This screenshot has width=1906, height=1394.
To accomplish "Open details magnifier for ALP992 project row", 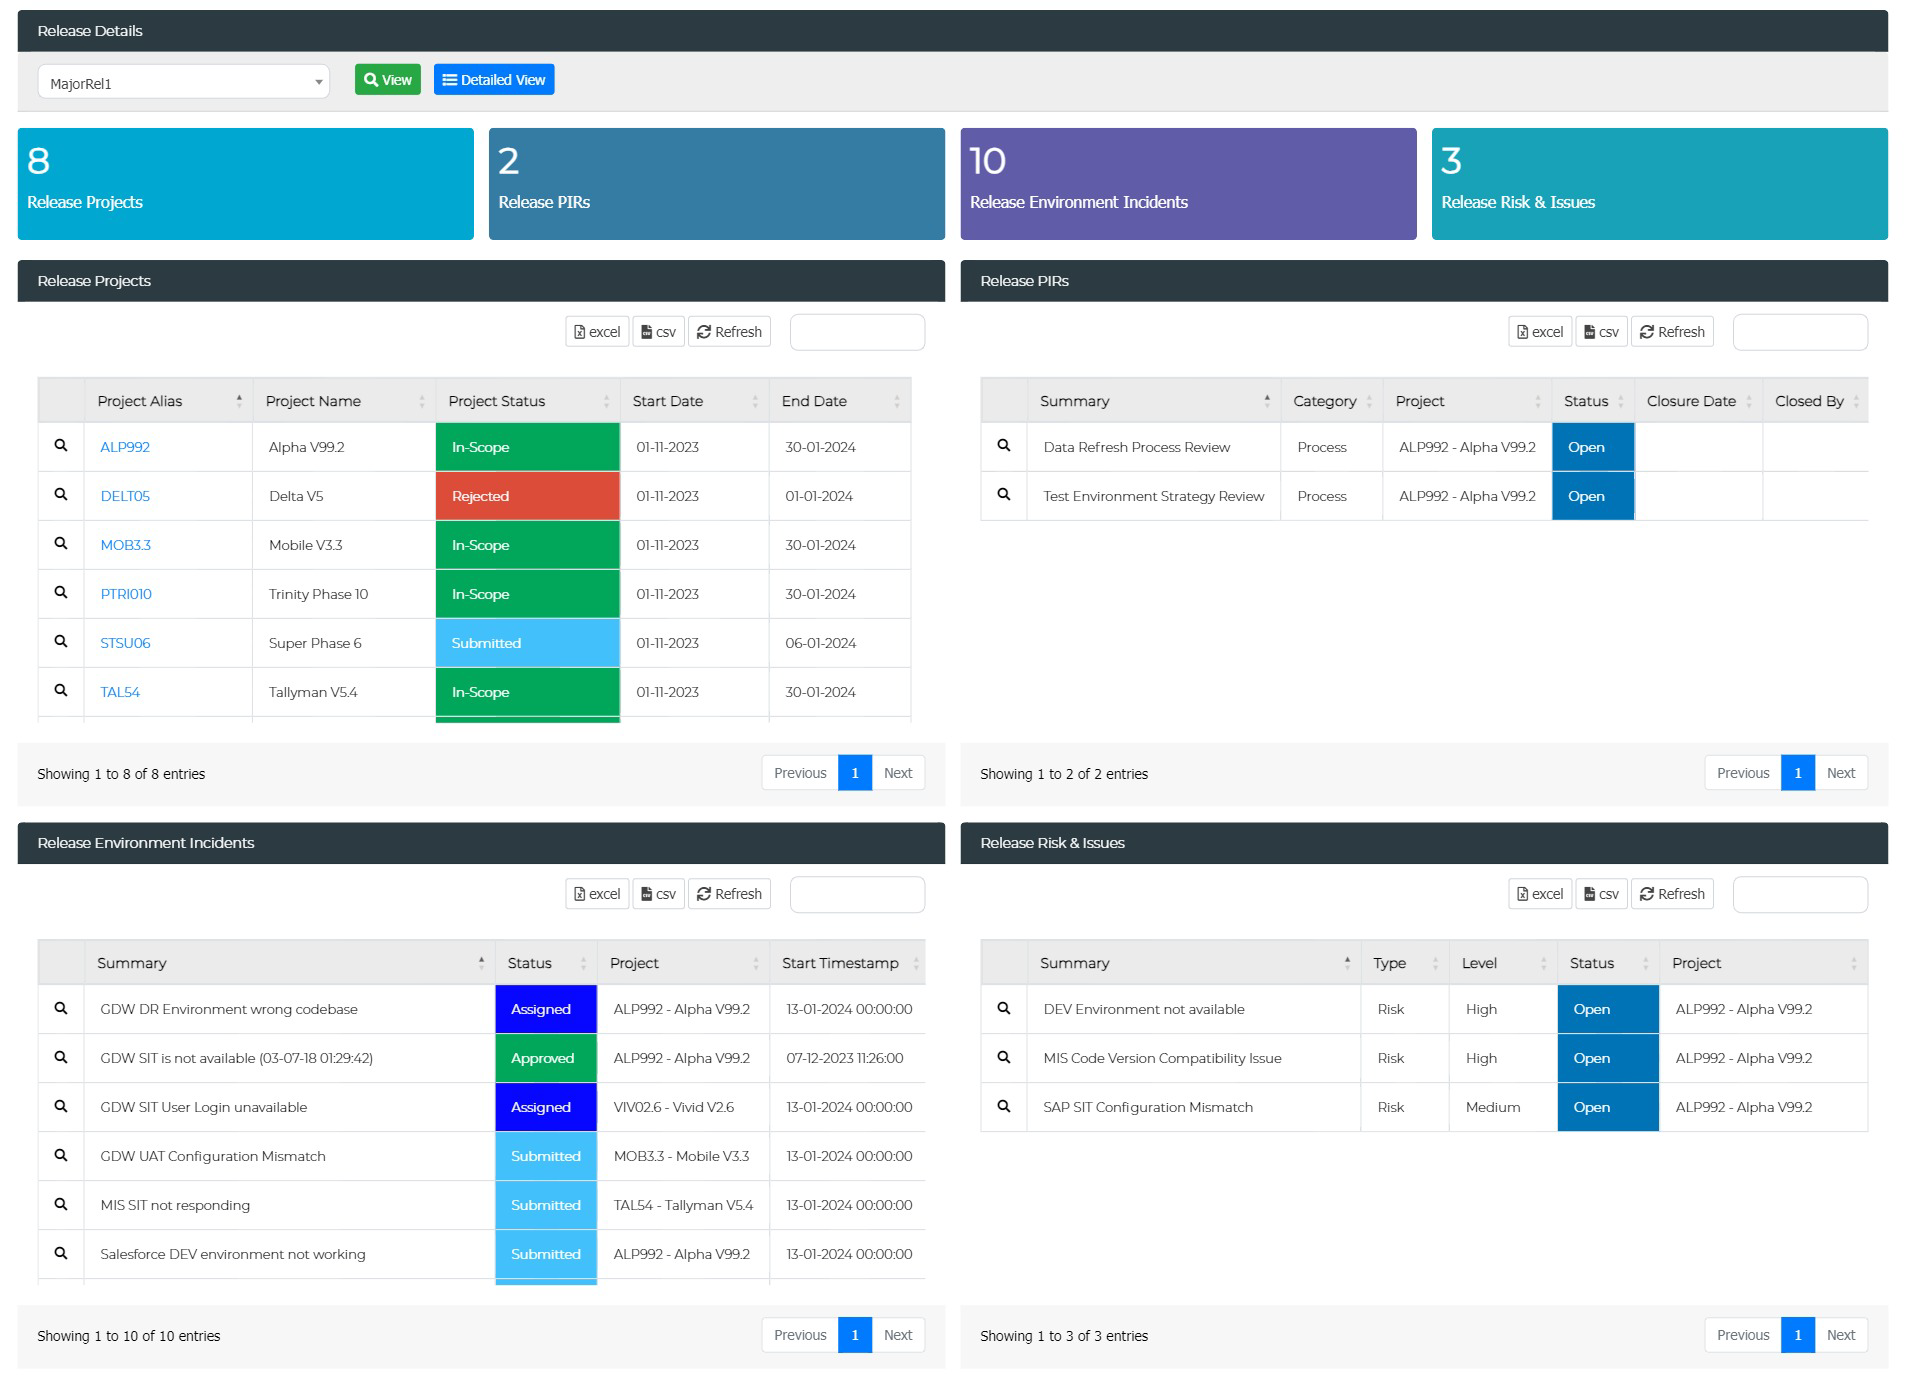I will point(61,446).
